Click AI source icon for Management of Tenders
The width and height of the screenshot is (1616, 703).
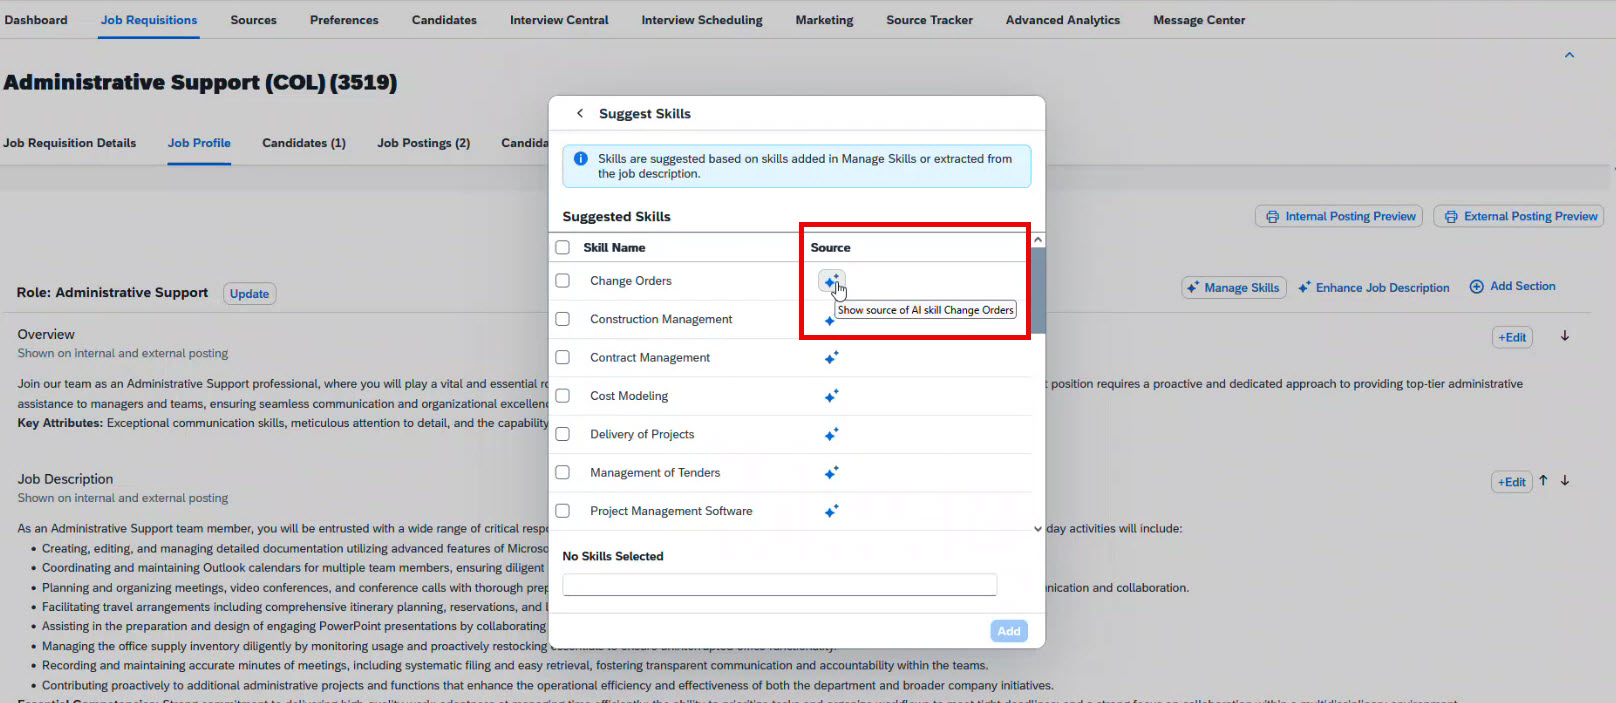831,473
